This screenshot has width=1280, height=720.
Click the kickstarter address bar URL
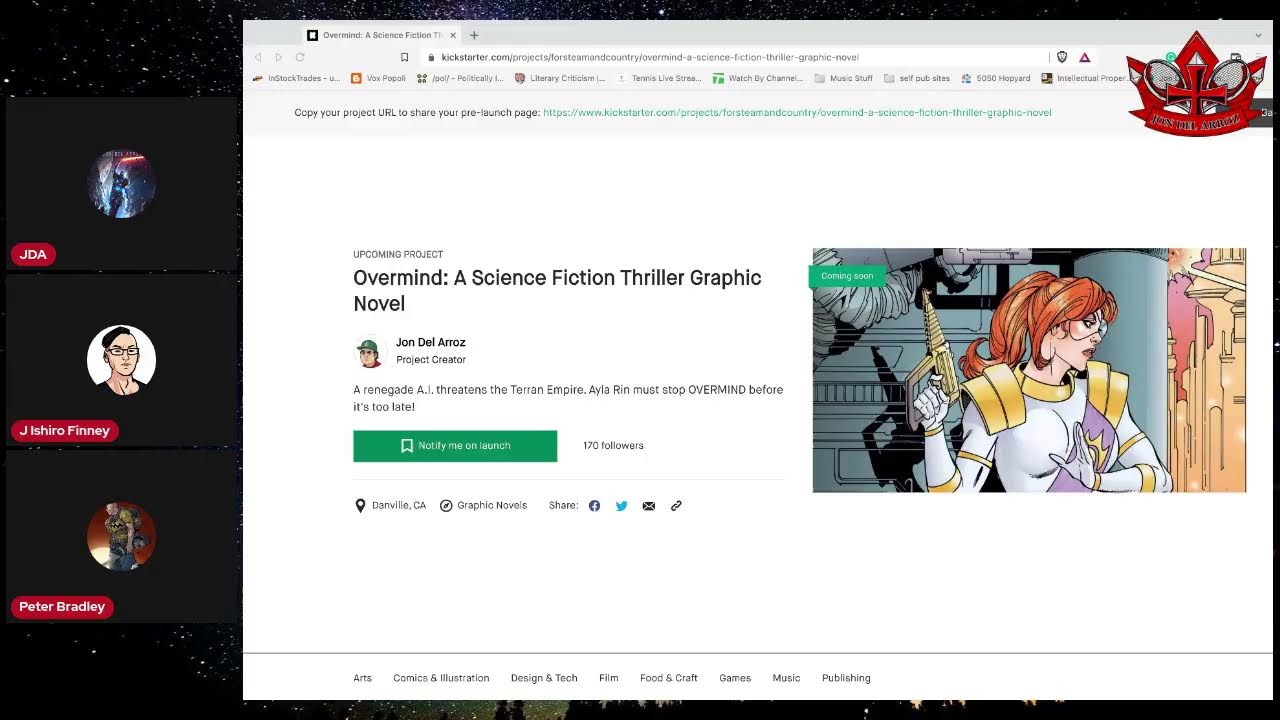click(650, 57)
